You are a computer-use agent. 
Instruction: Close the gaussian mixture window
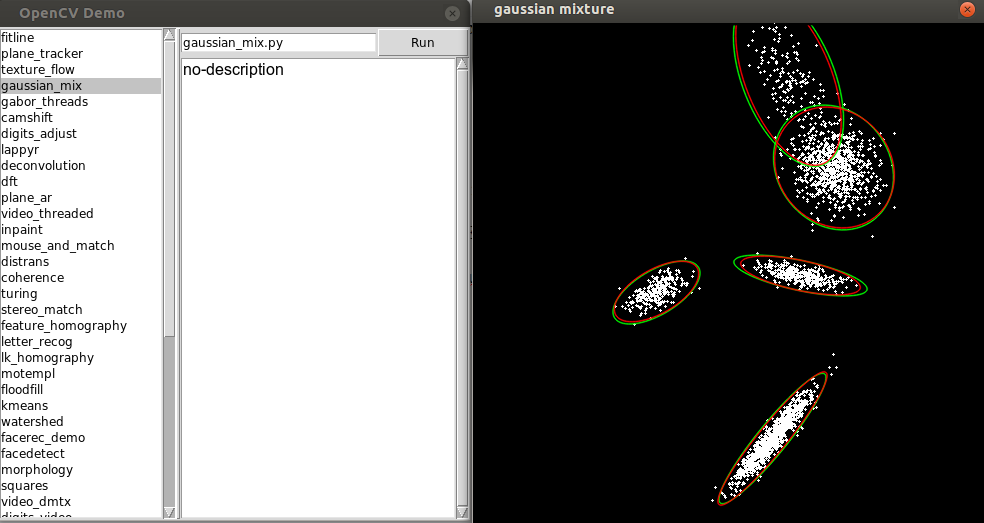966,10
